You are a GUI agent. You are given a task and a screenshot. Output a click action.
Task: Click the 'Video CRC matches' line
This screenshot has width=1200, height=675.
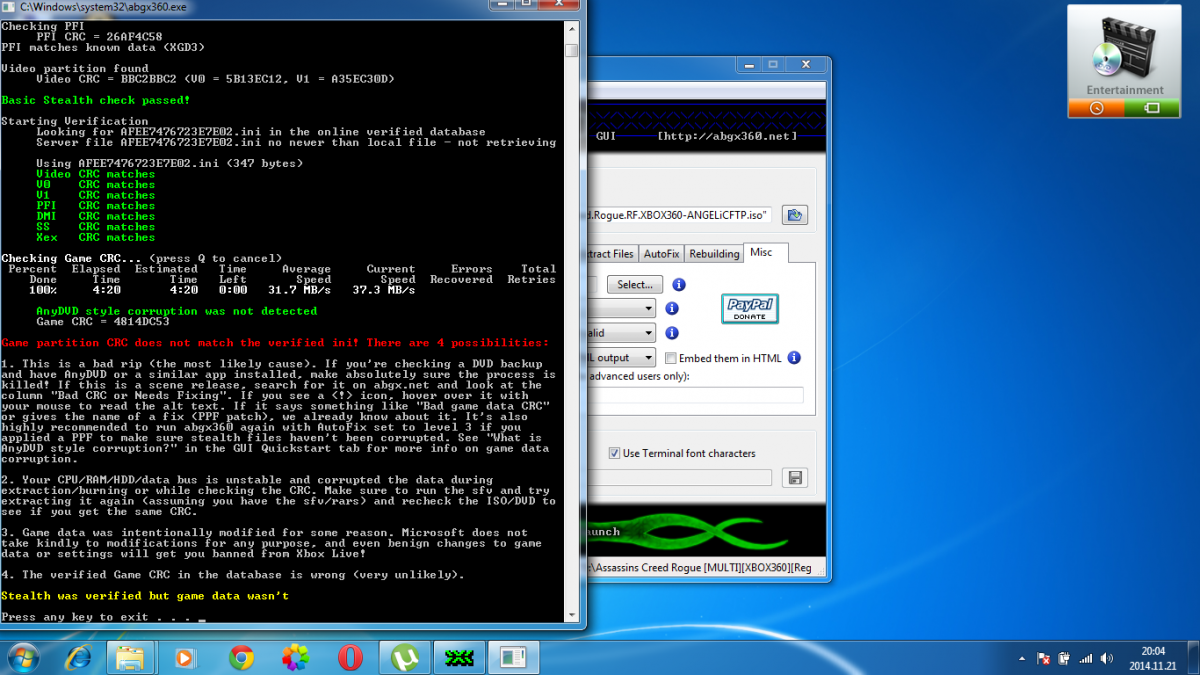[x=96, y=173]
